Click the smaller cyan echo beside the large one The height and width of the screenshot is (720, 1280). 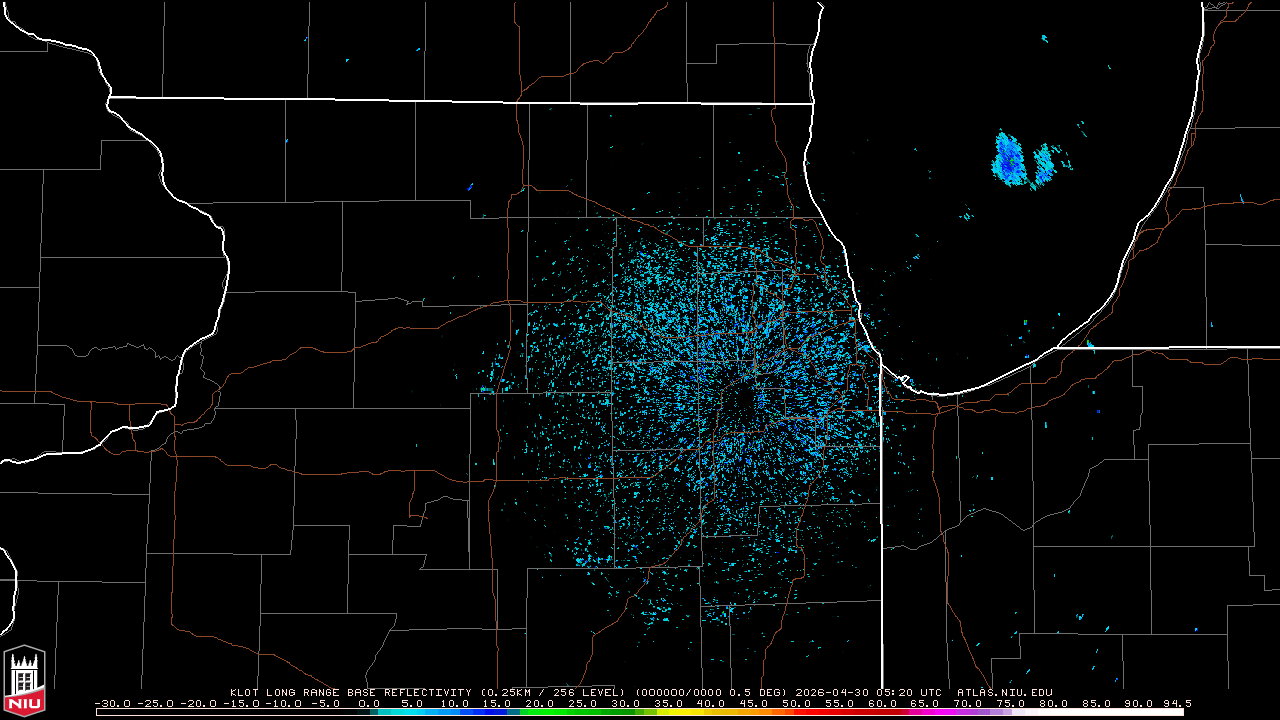(1043, 165)
